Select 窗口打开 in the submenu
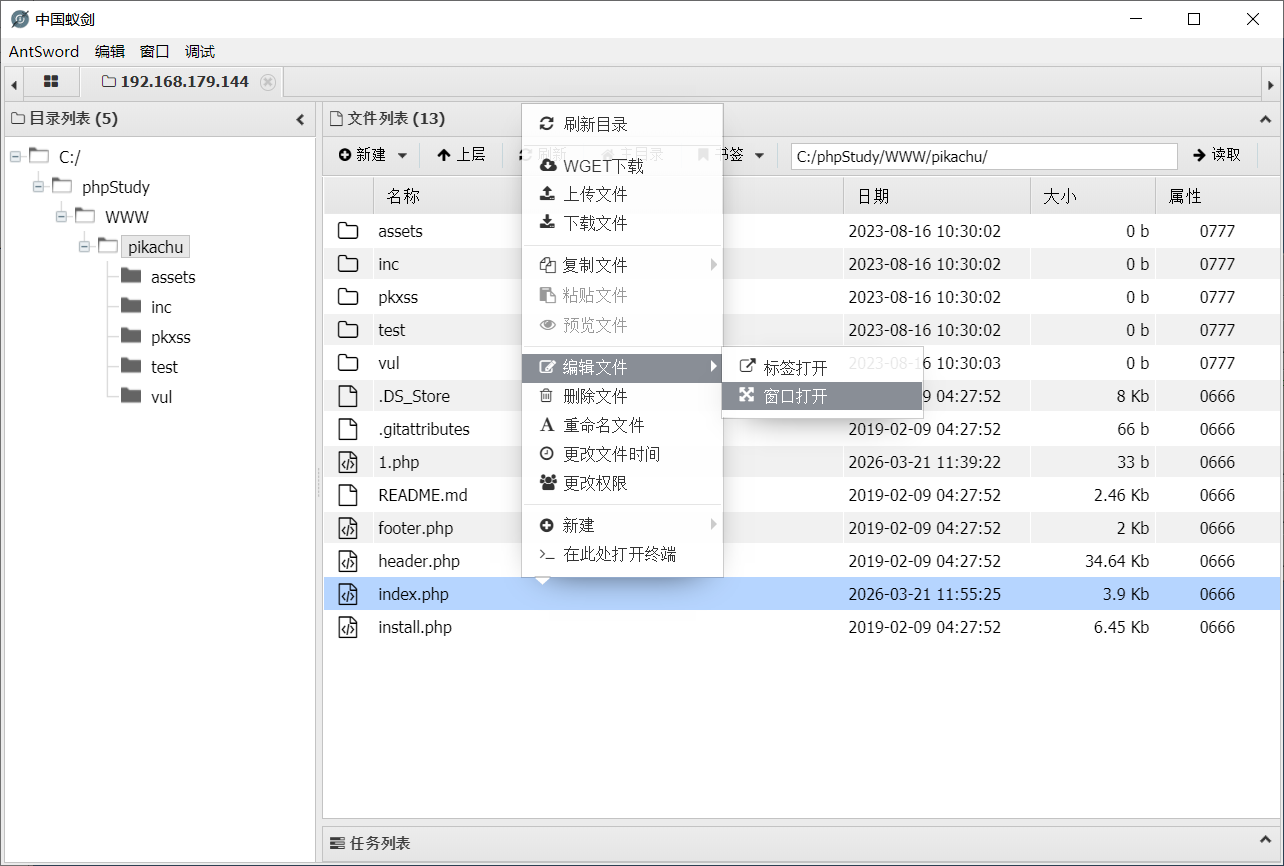 coord(822,396)
